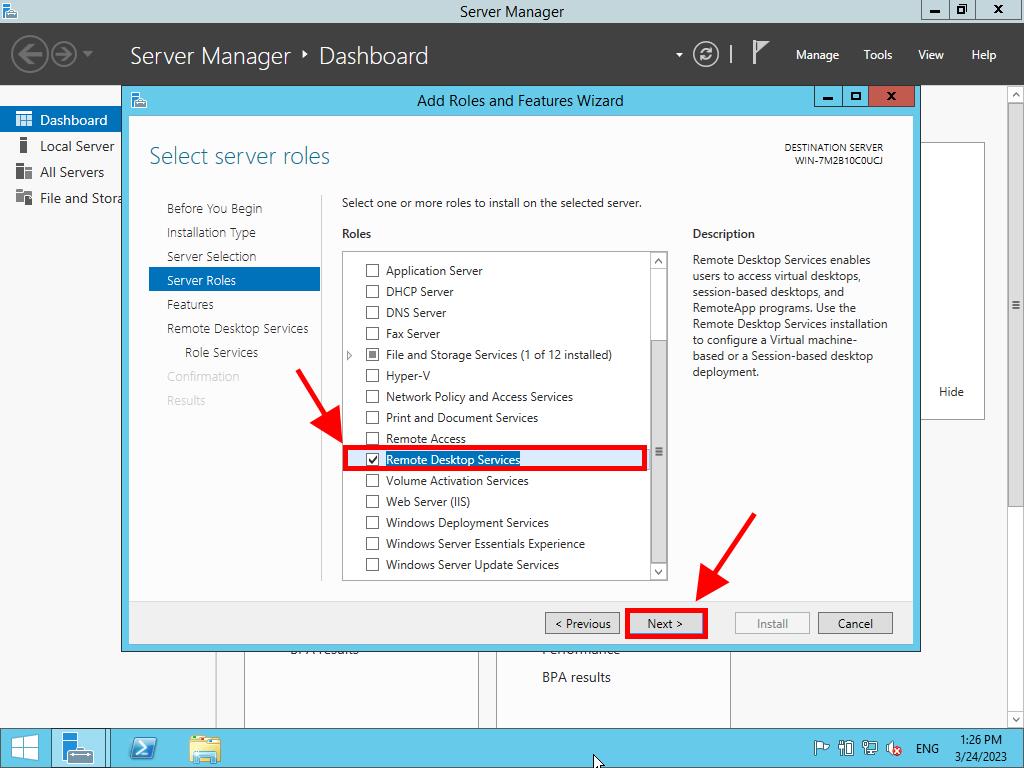Check Network Policy and Access Services
The image size is (1024, 768).
[372, 396]
